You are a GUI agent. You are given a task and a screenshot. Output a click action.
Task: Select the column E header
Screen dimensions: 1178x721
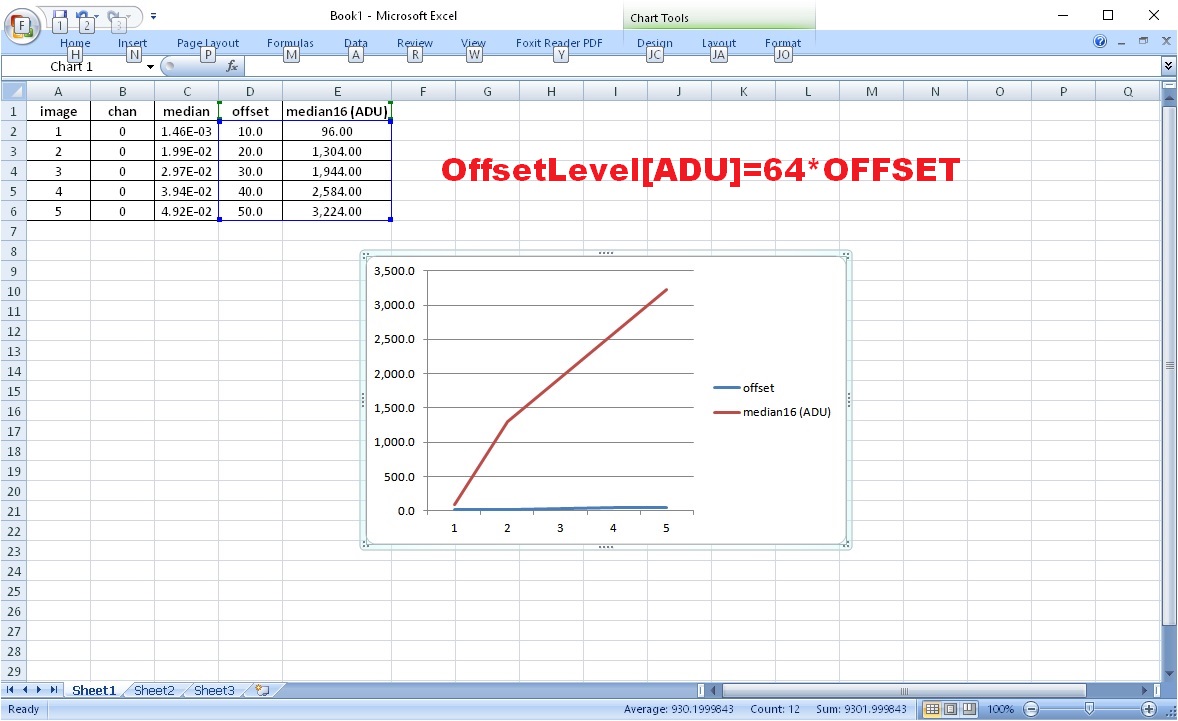(337, 91)
